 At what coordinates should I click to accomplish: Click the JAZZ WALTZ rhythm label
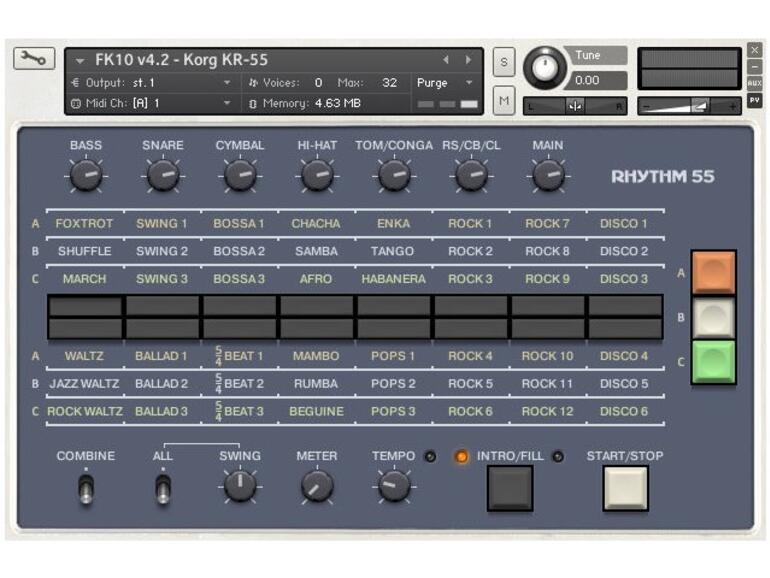coord(84,384)
